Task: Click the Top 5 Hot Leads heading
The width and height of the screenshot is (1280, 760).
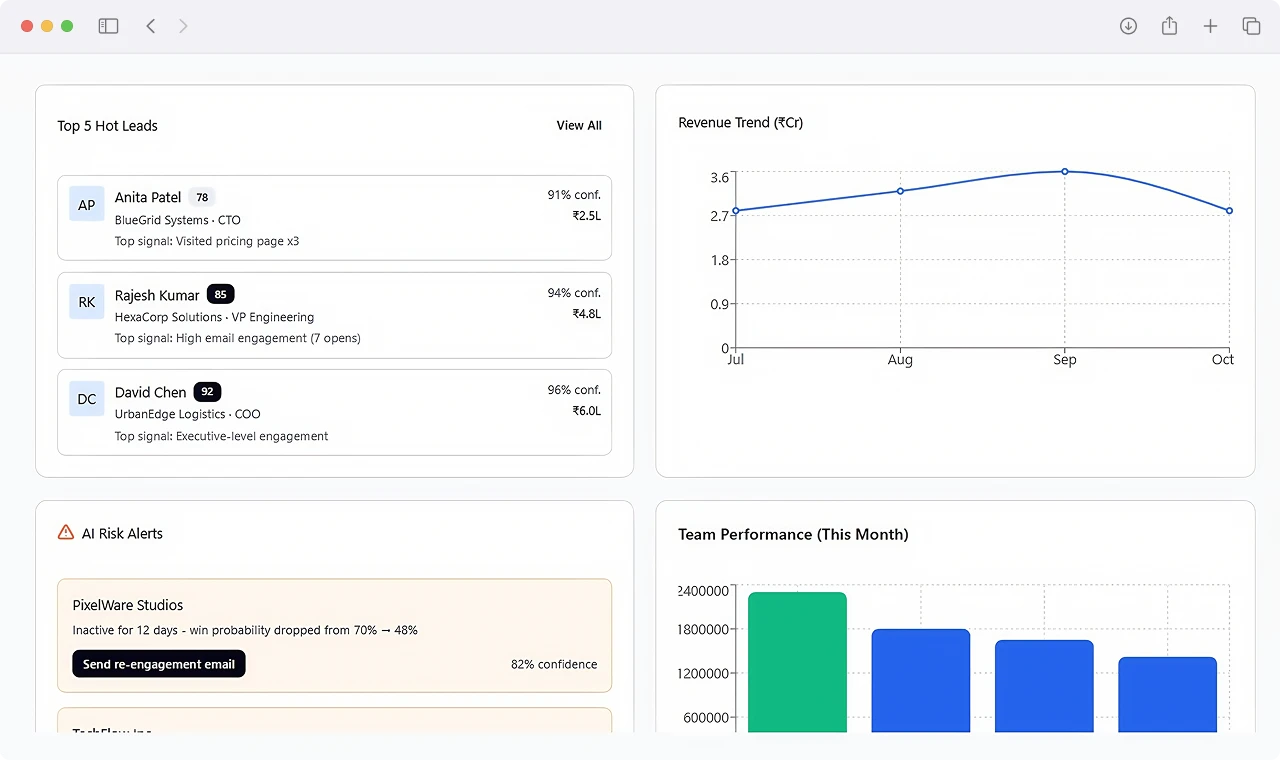Action: click(108, 126)
